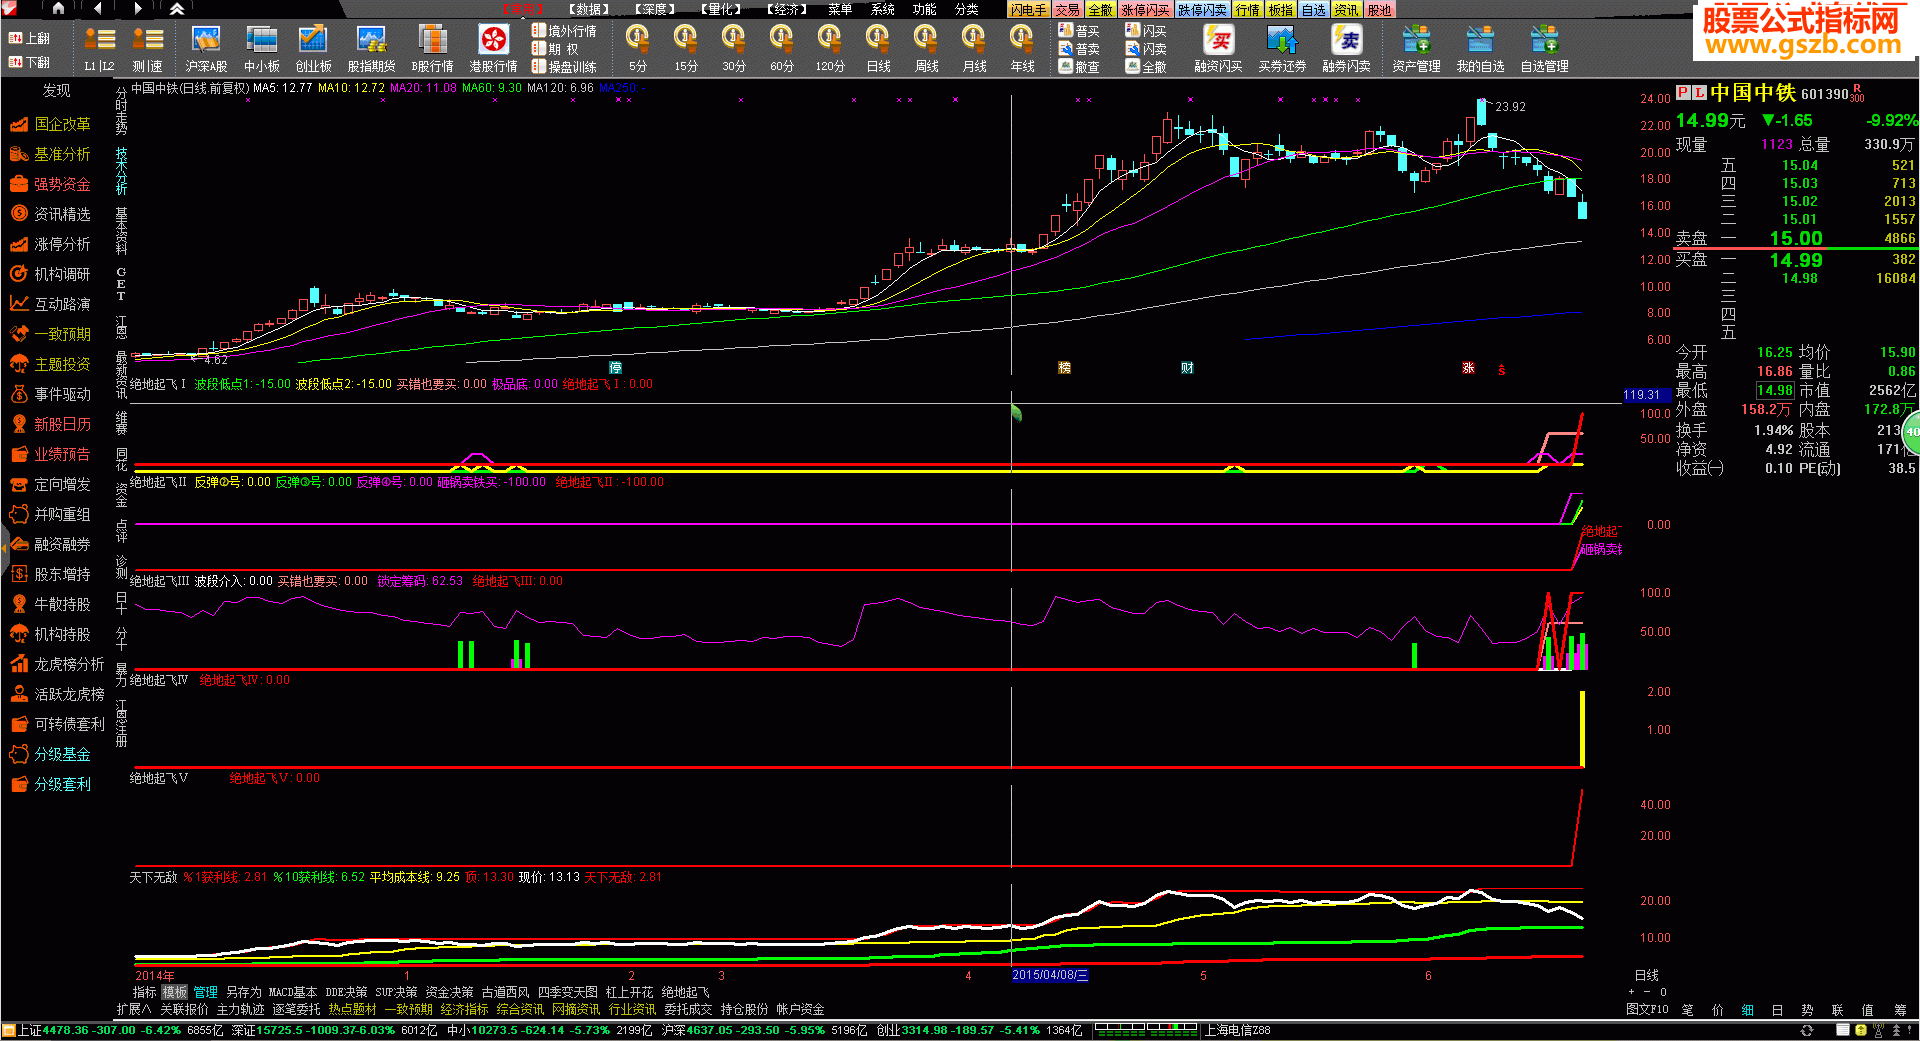Viewport: 1920px width, 1041px height.
Task: Open 境外行情 overseas quotes
Action: point(564,31)
